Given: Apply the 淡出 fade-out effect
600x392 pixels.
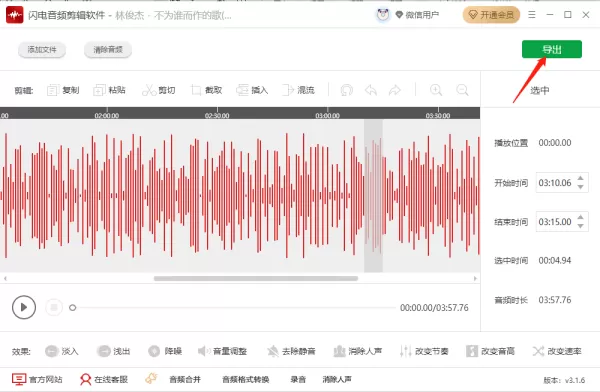Looking at the screenshot, I should click(x=114, y=351).
